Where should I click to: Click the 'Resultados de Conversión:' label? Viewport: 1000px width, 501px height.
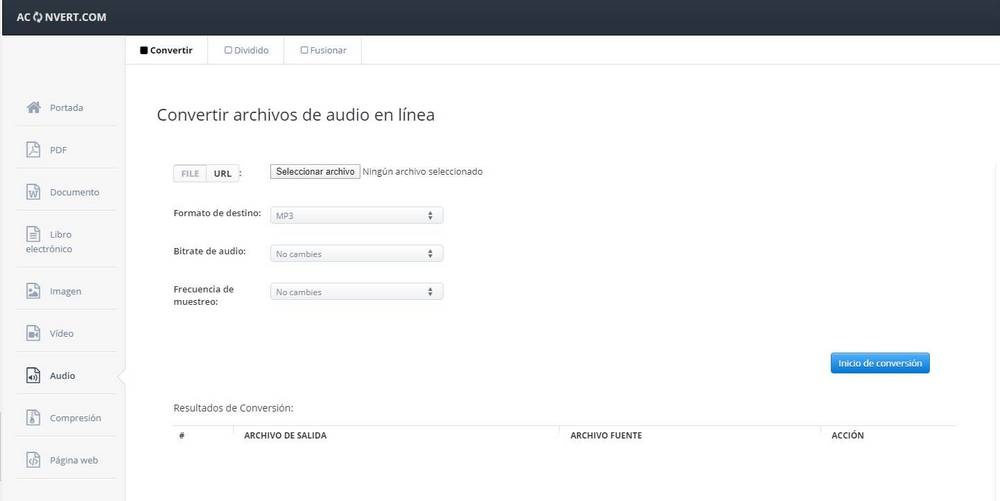click(233, 408)
